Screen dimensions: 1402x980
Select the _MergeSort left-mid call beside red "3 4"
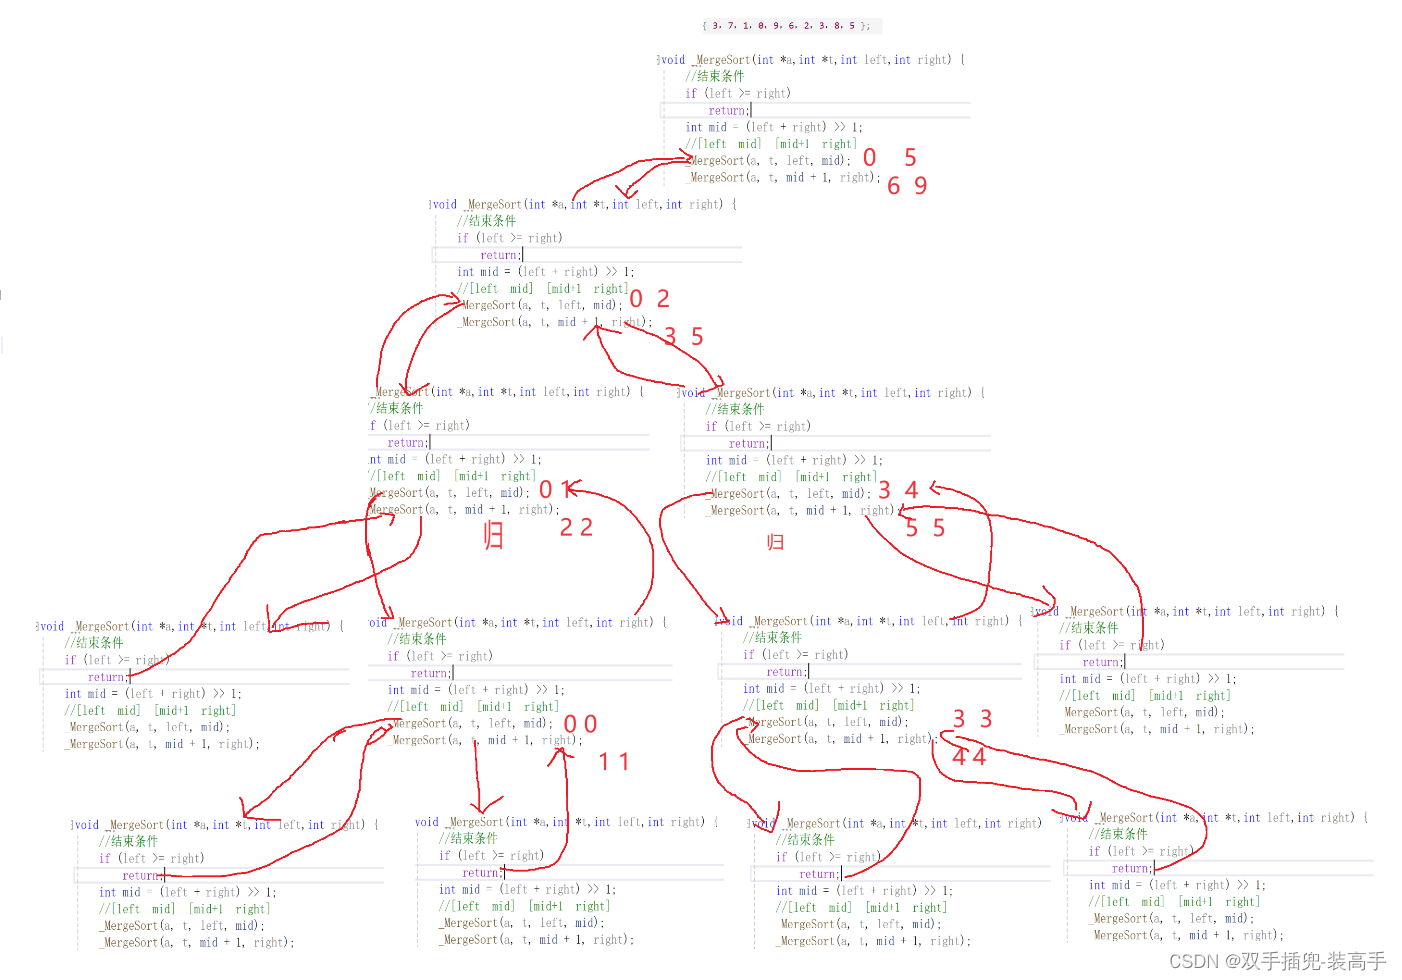[x=790, y=494]
